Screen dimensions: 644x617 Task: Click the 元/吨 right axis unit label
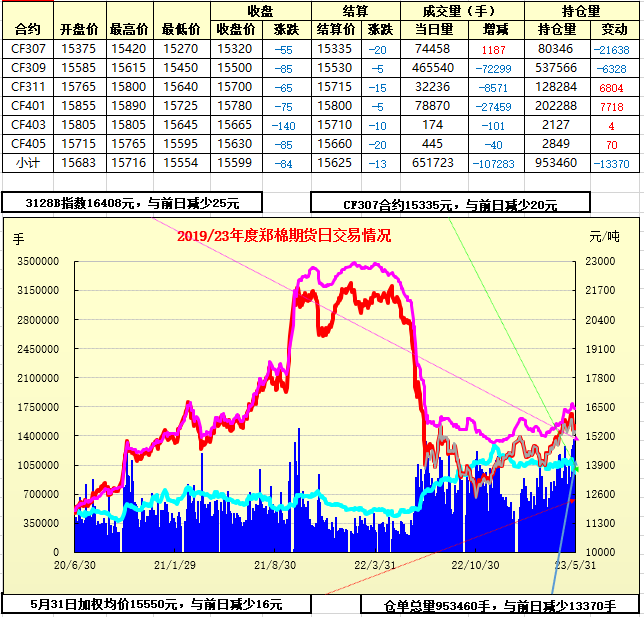click(604, 237)
